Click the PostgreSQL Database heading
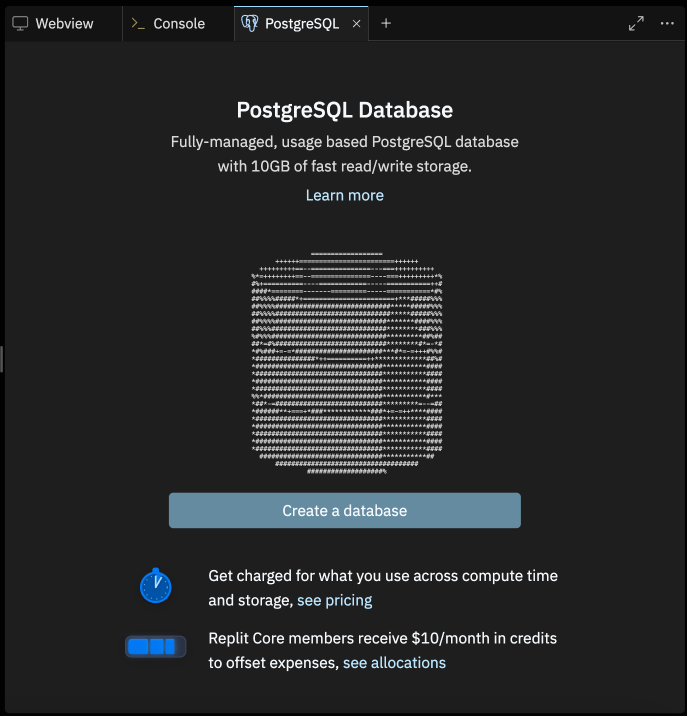 345,110
